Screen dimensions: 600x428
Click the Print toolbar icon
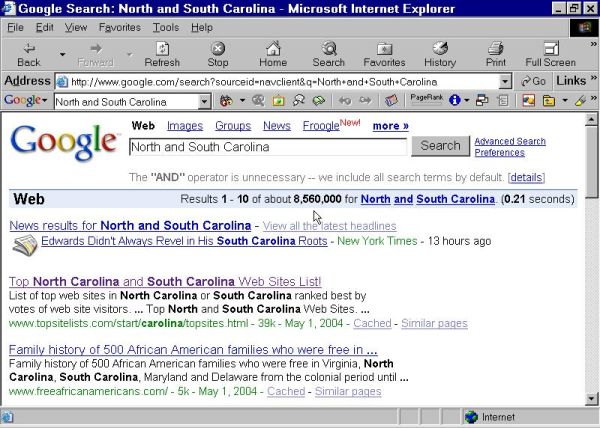click(496, 49)
